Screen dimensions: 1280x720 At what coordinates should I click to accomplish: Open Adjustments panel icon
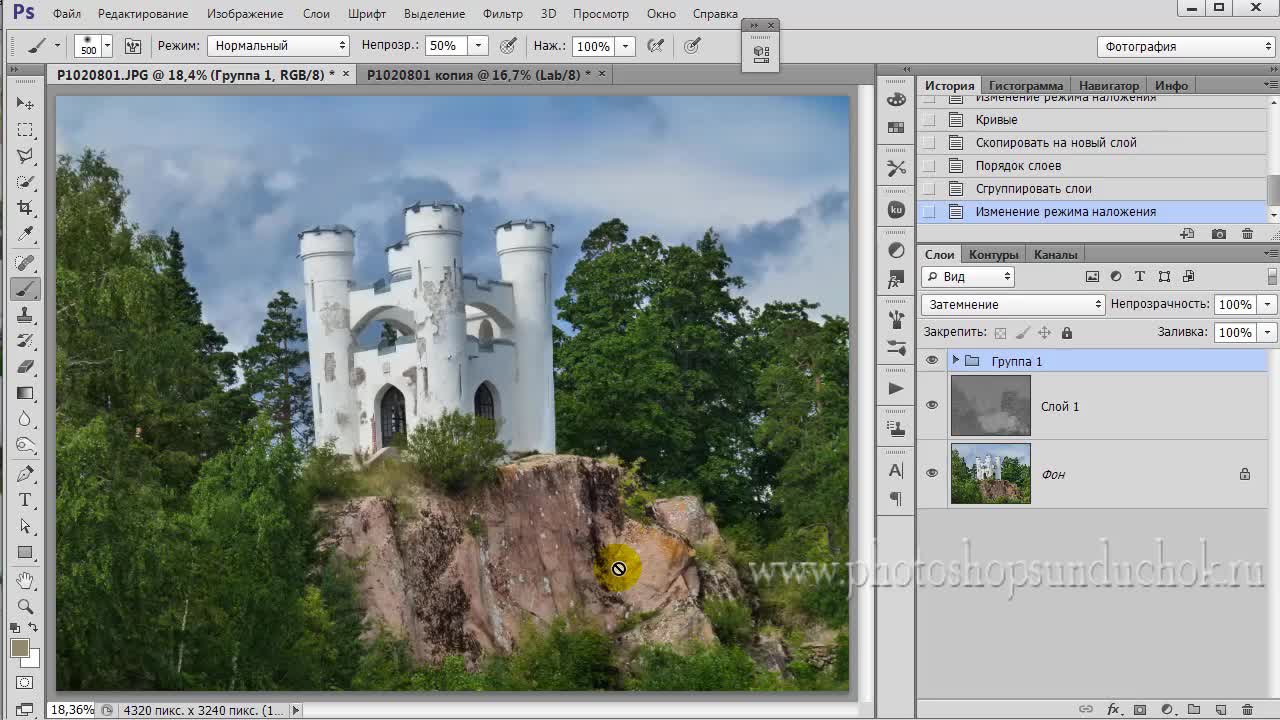pos(896,251)
